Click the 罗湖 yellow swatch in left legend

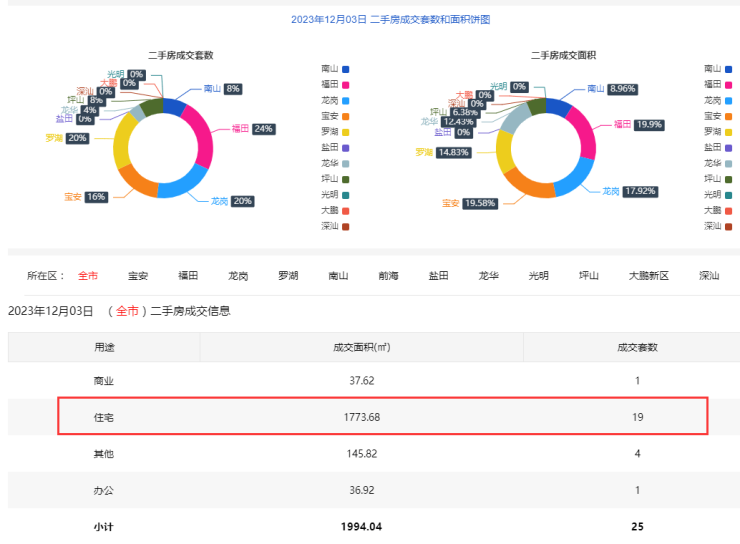346,132
